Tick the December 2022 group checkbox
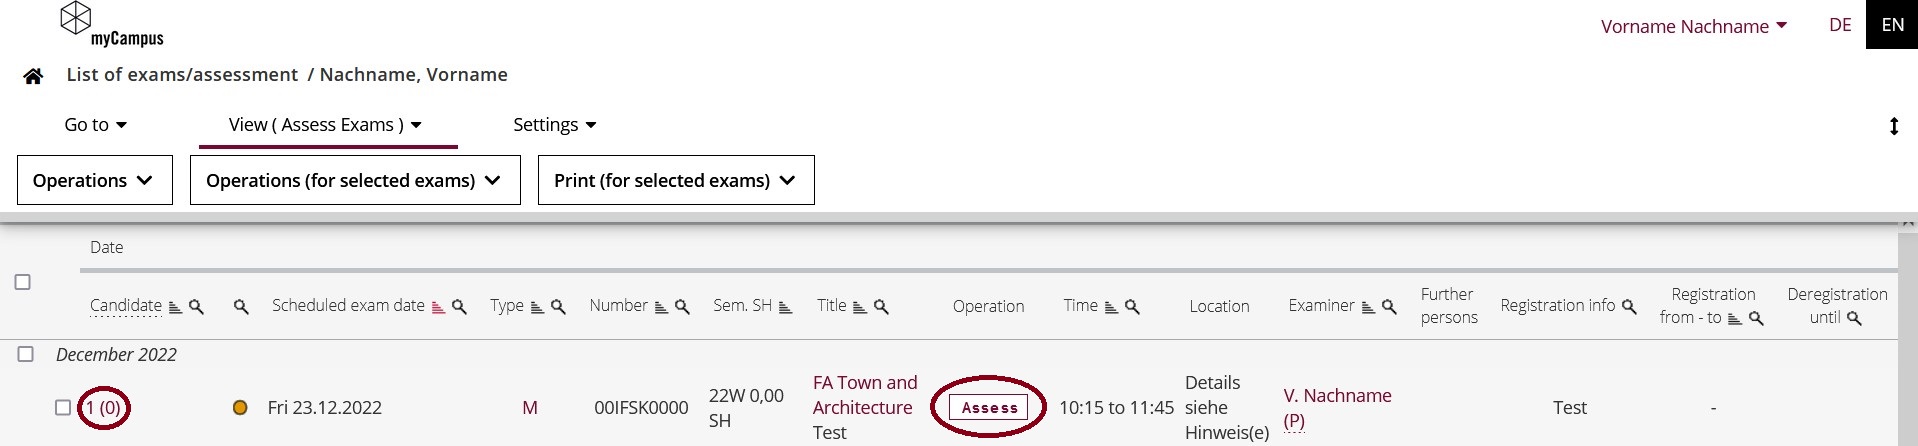Viewport: 1918px width, 446px height. pos(26,354)
